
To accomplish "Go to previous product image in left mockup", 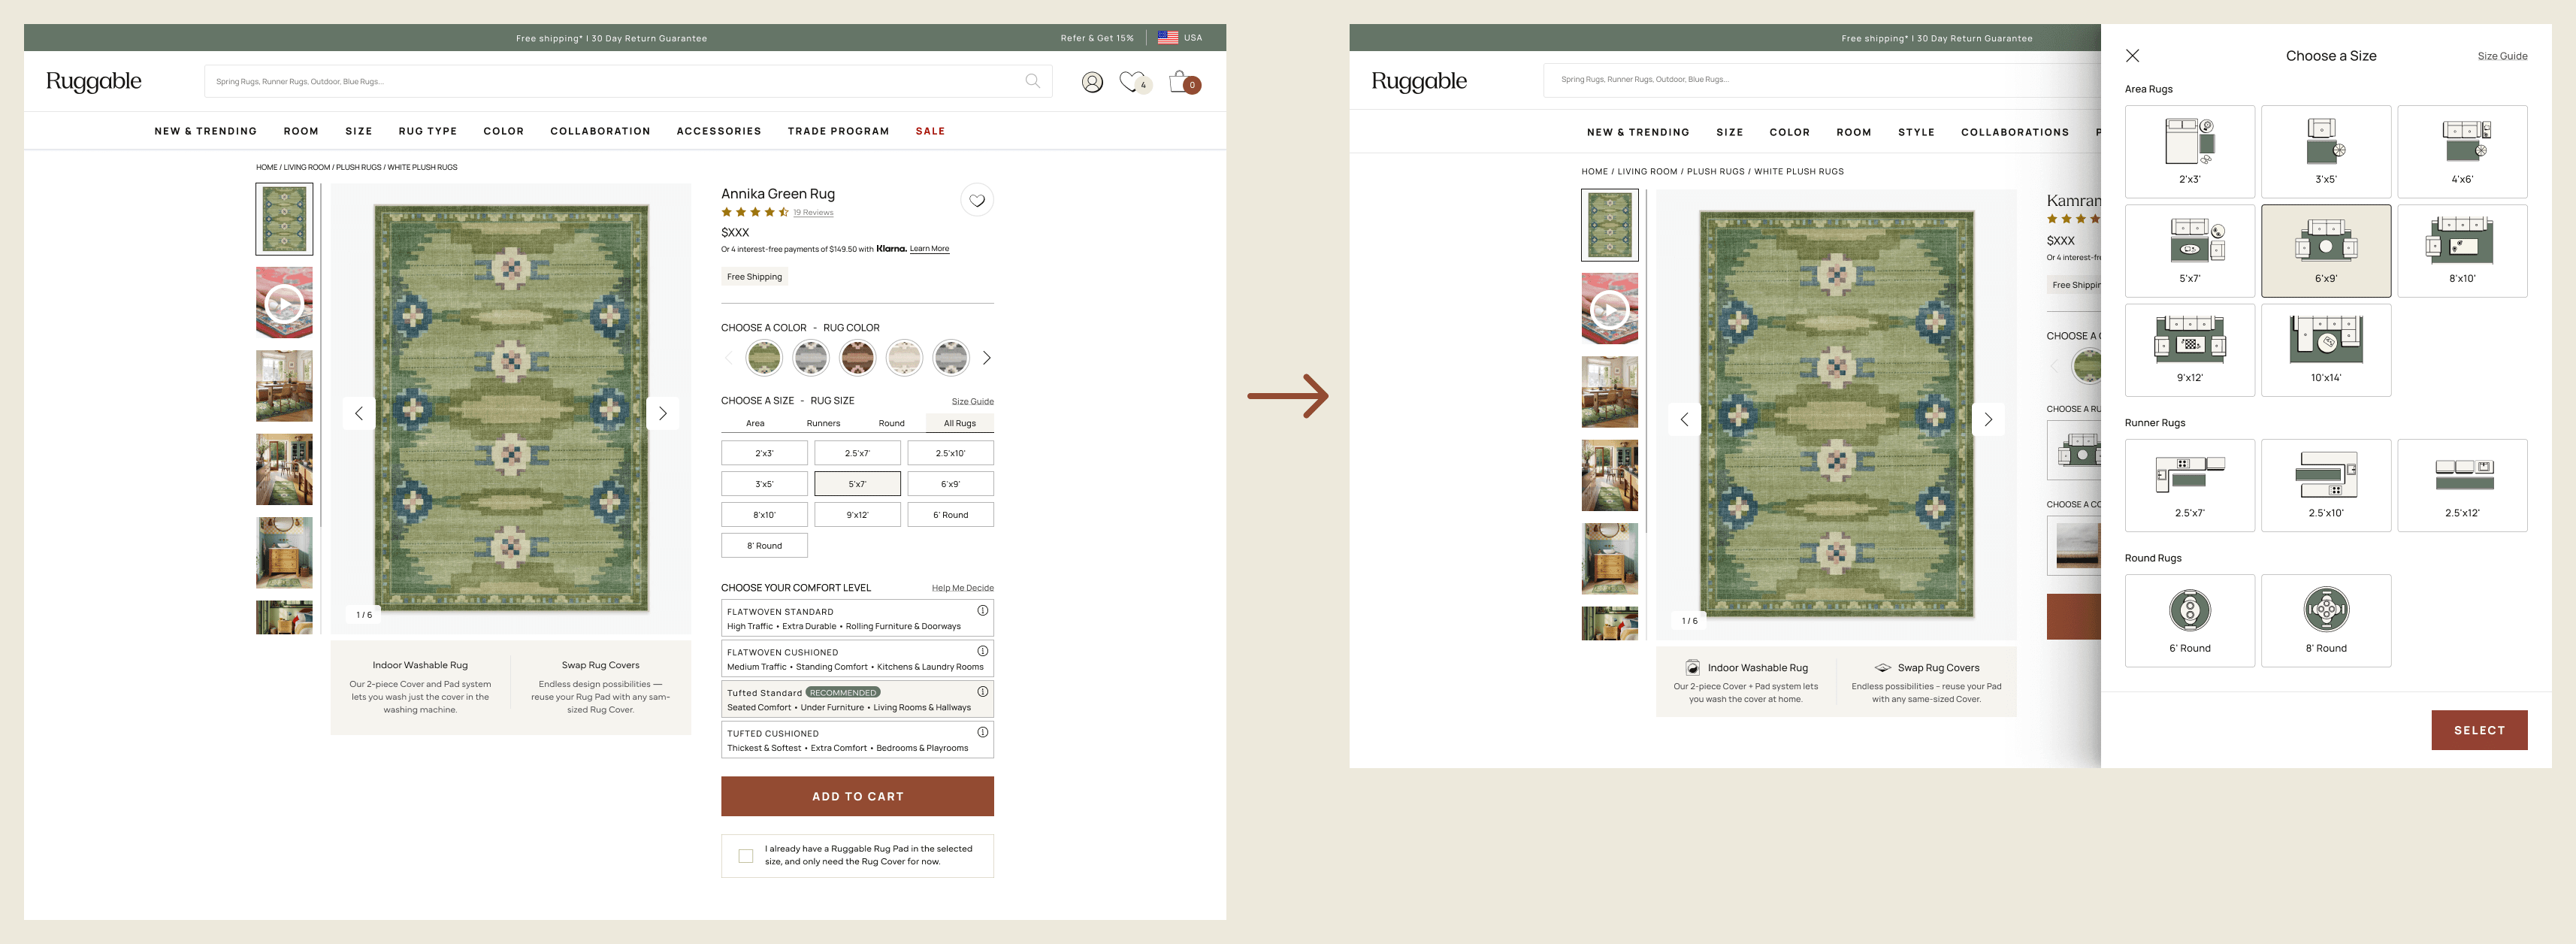I will [x=359, y=413].
